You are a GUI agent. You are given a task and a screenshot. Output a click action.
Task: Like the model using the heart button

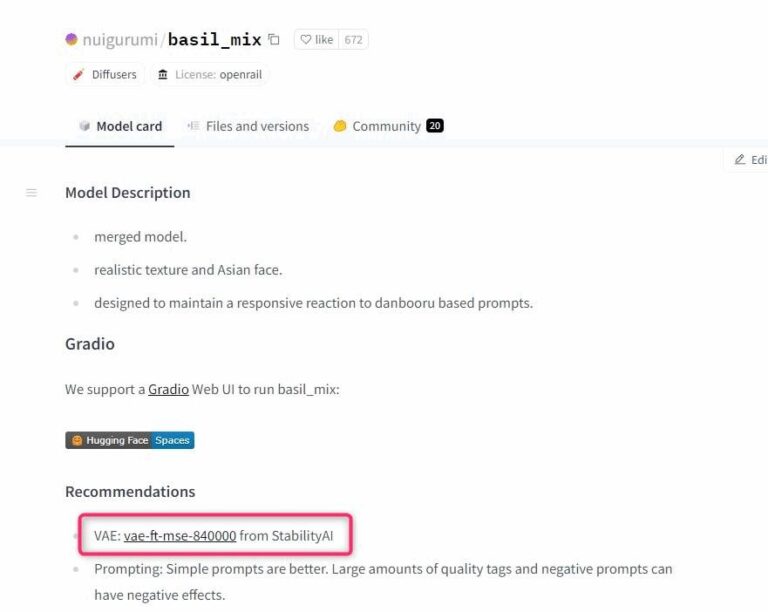point(317,40)
